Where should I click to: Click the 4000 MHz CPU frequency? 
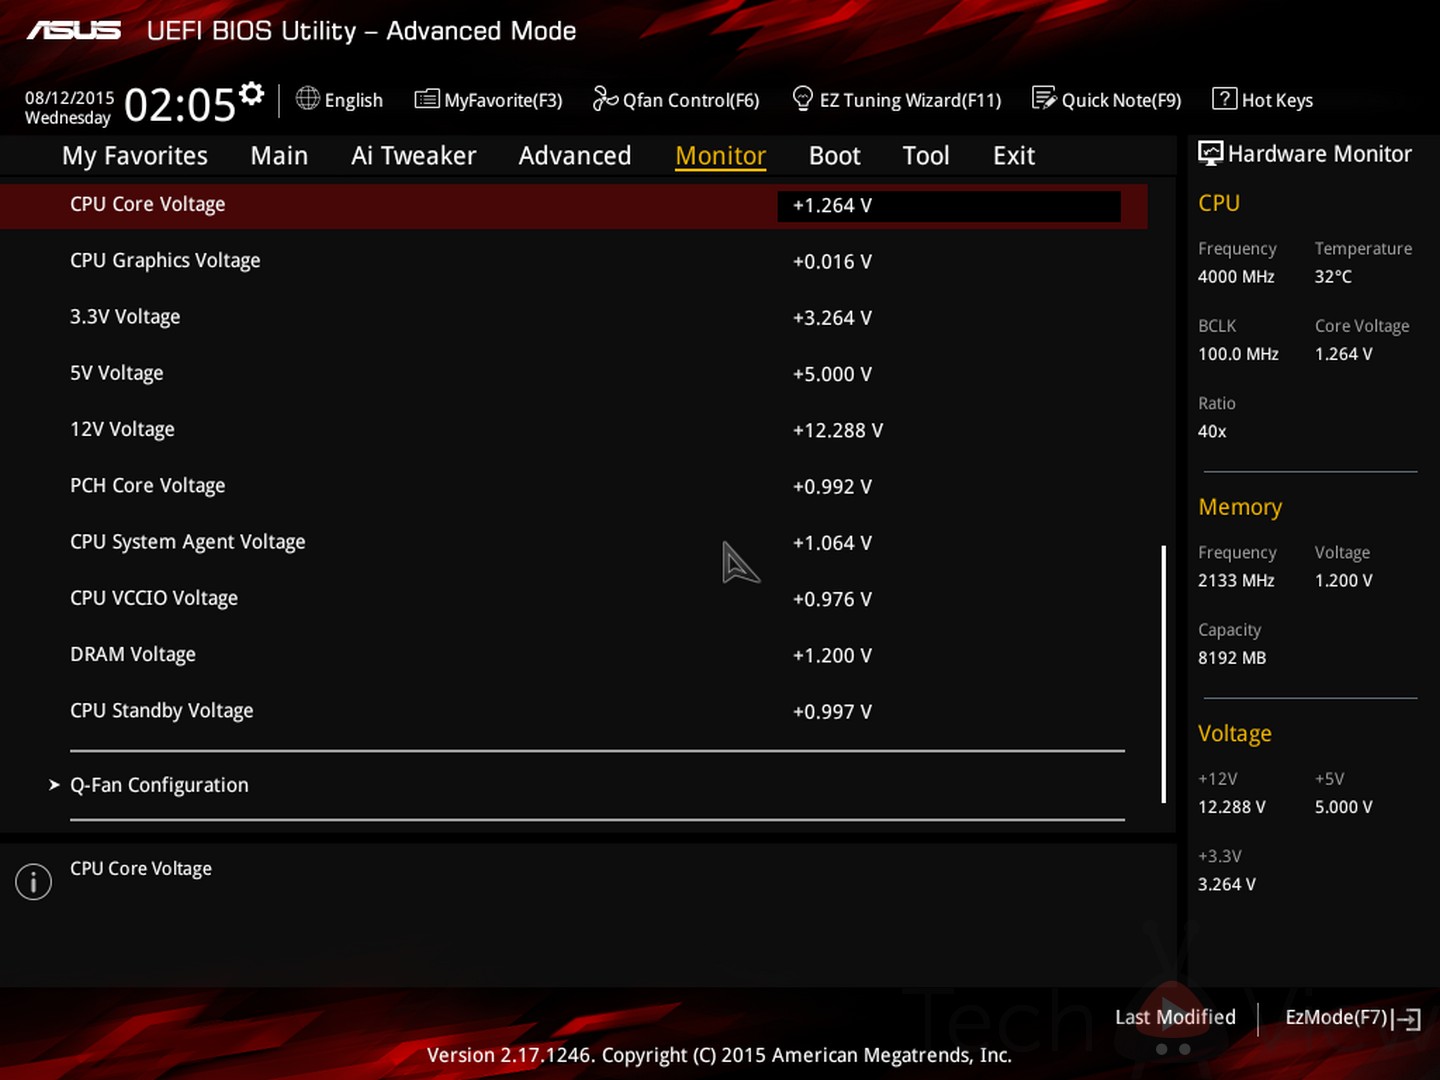click(x=1236, y=277)
